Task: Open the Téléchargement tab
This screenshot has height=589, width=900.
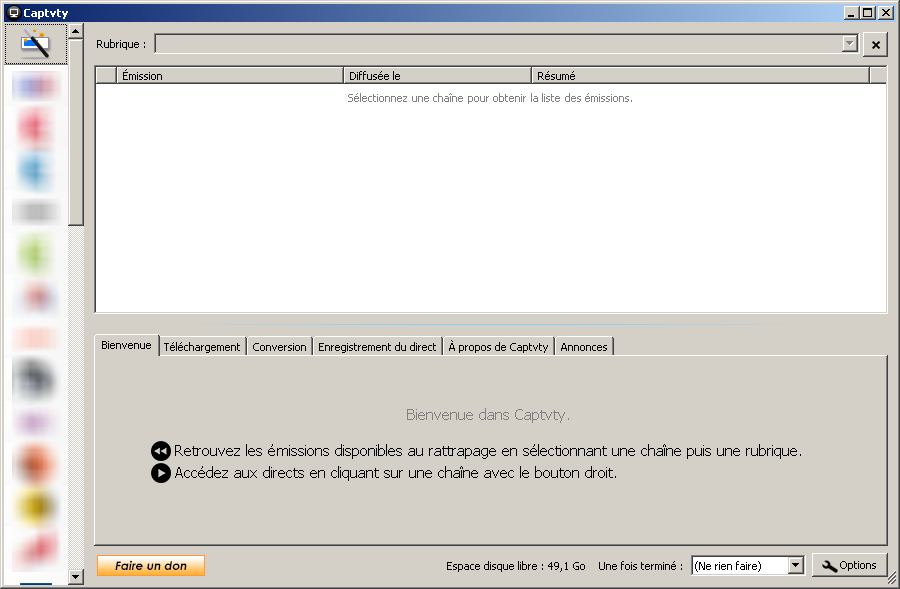Action: [202, 347]
